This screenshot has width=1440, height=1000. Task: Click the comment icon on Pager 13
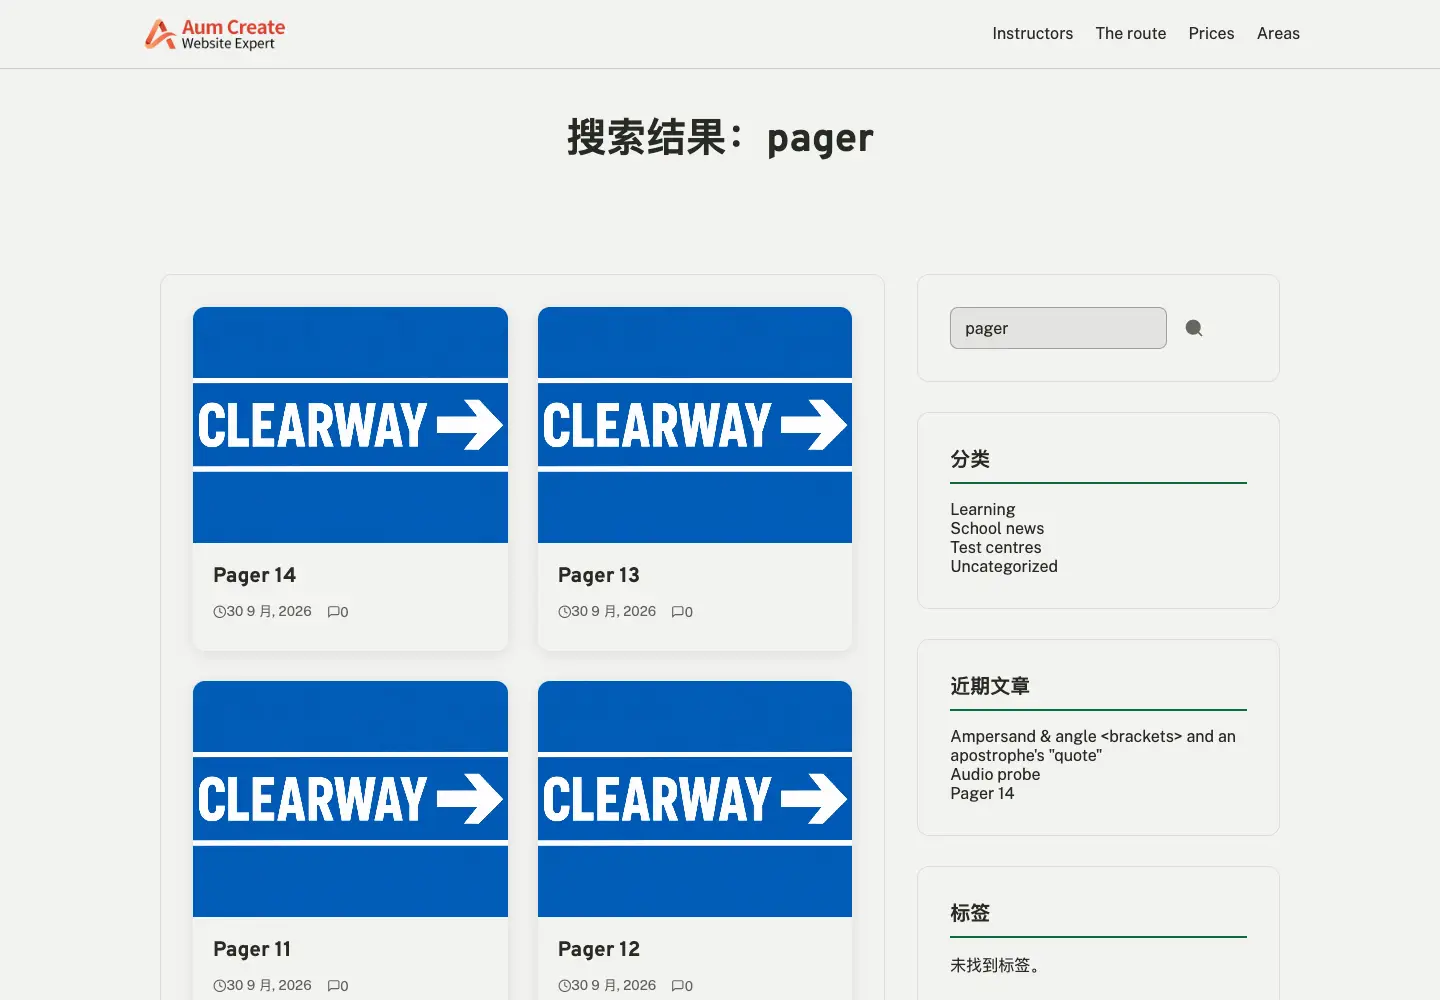678,612
